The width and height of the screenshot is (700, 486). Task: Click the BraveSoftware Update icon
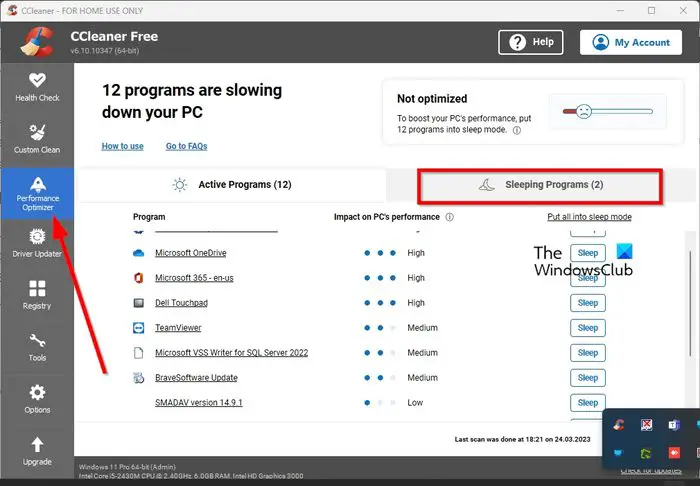139,378
